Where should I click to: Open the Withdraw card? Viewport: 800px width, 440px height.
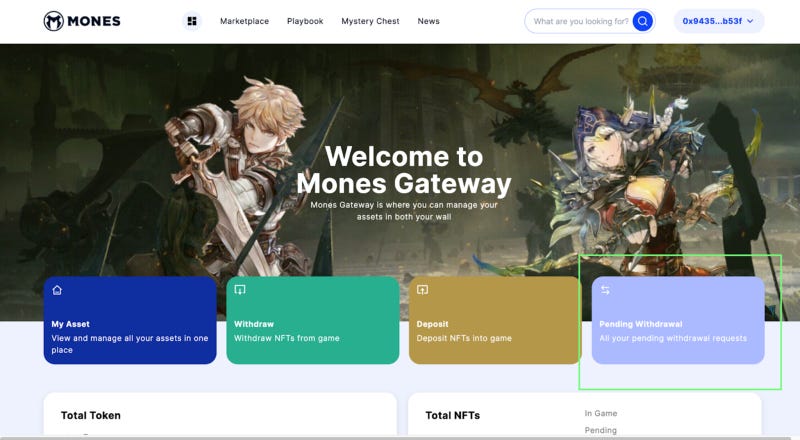(x=313, y=320)
